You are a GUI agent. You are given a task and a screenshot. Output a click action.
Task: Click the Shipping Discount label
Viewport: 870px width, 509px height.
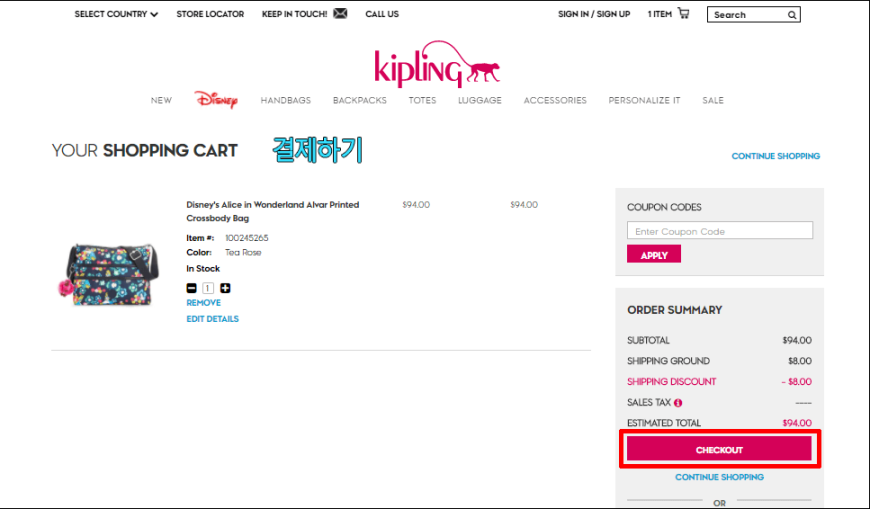pos(671,382)
